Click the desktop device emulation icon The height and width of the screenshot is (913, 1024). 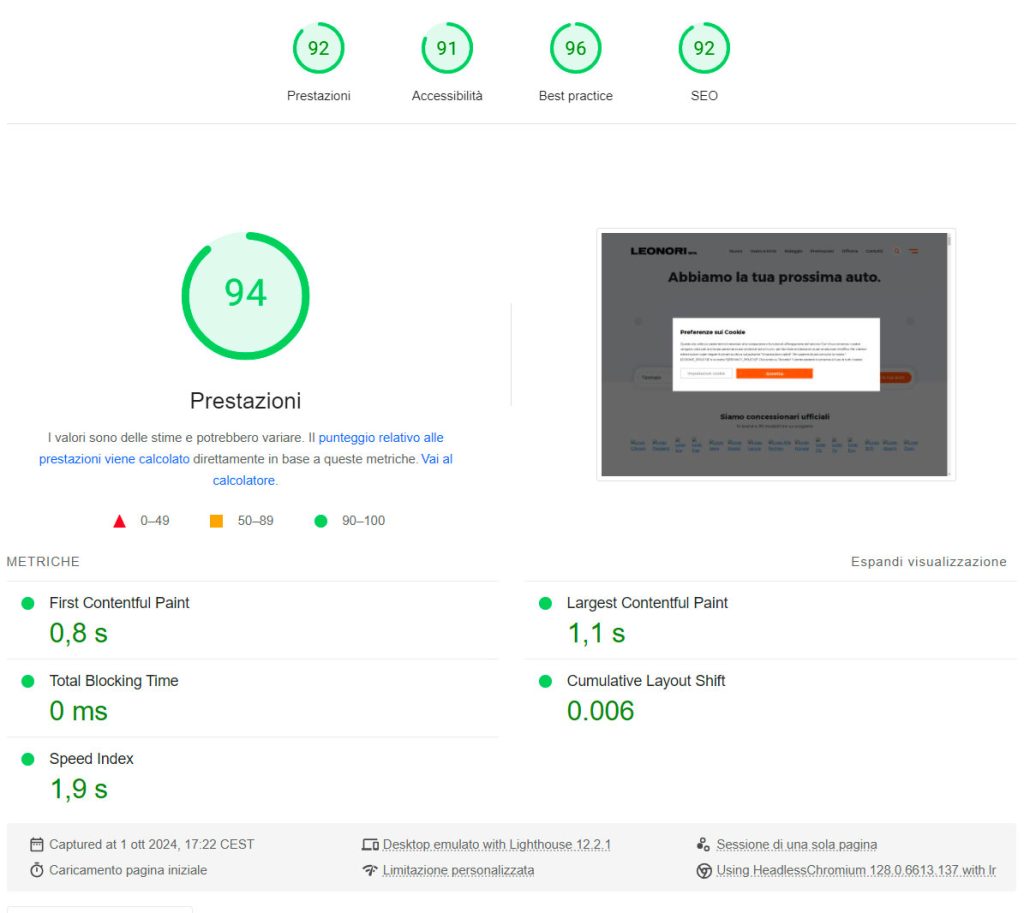pyautogui.click(x=370, y=845)
